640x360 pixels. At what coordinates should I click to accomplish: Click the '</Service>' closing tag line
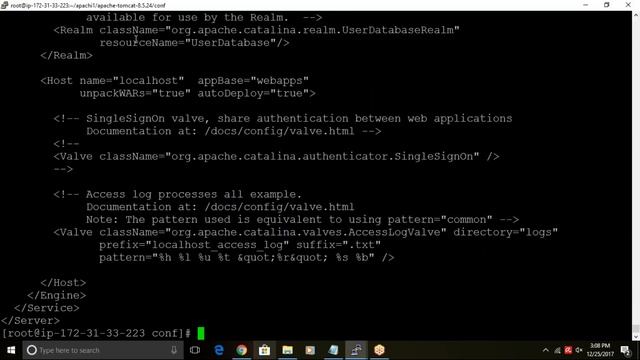tap(47, 308)
